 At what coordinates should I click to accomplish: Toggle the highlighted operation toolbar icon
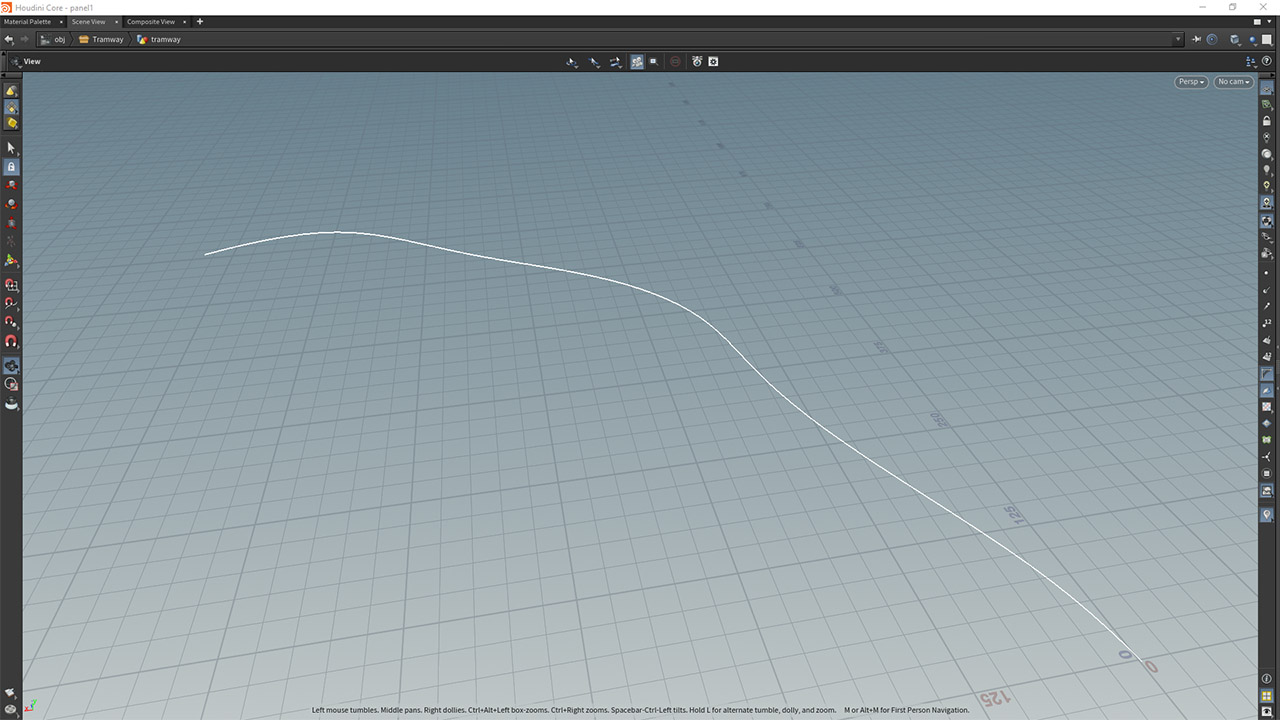(637, 62)
